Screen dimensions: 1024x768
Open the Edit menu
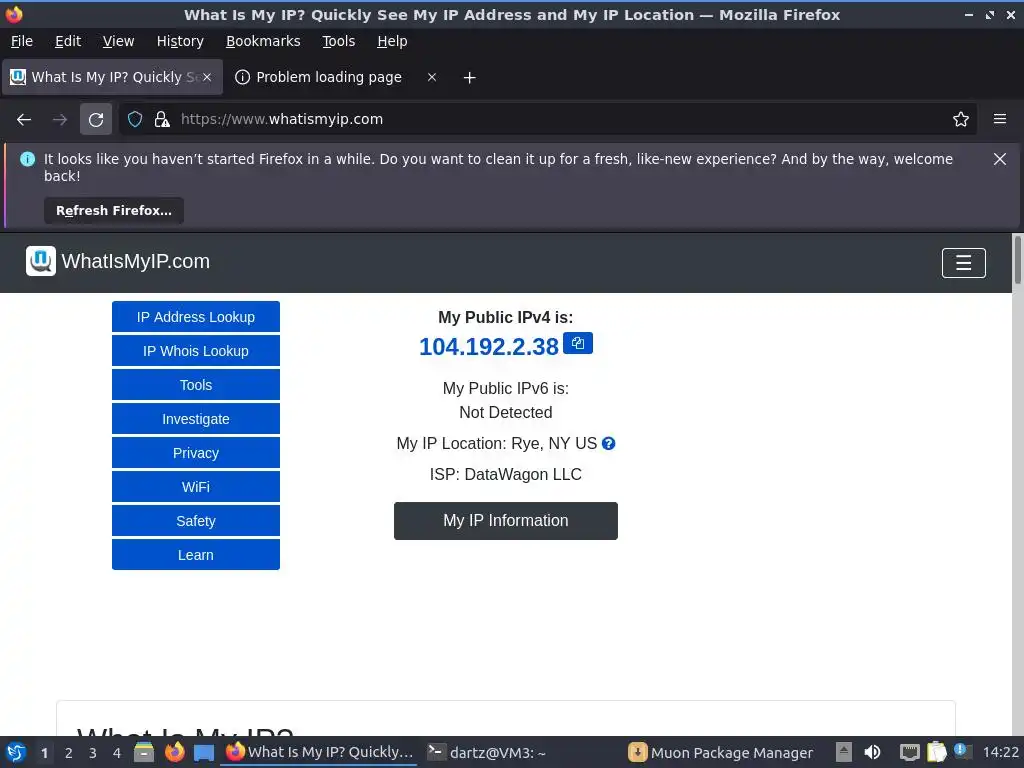point(68,41)
